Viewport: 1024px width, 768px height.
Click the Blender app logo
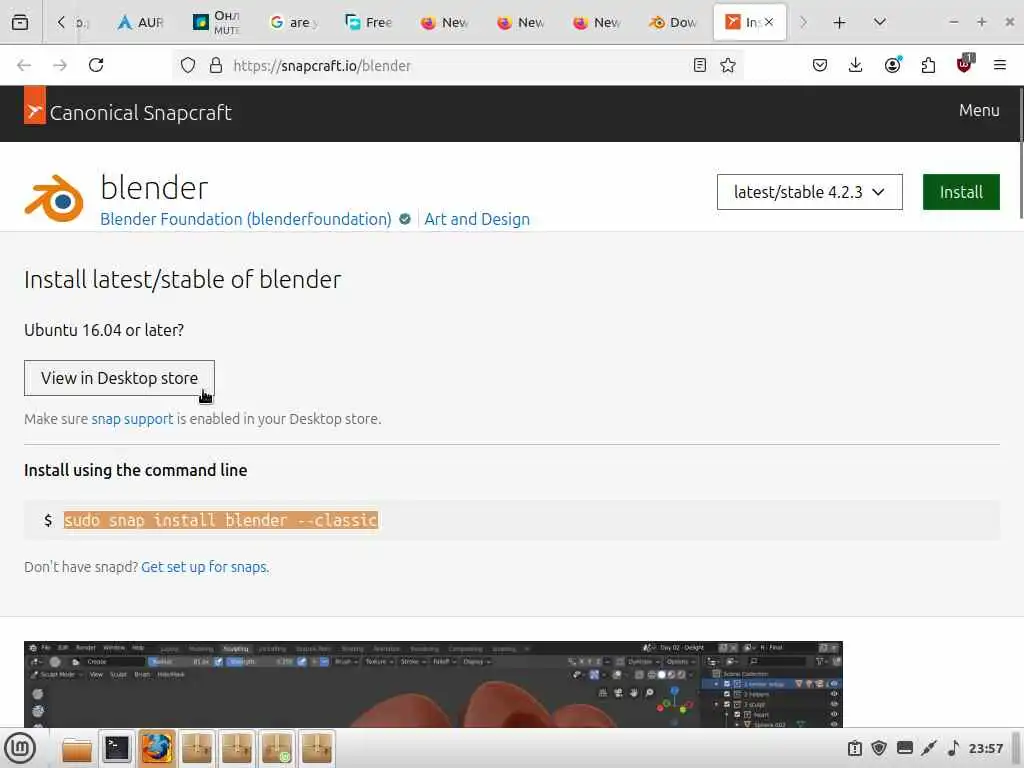(x=54, y=199)
